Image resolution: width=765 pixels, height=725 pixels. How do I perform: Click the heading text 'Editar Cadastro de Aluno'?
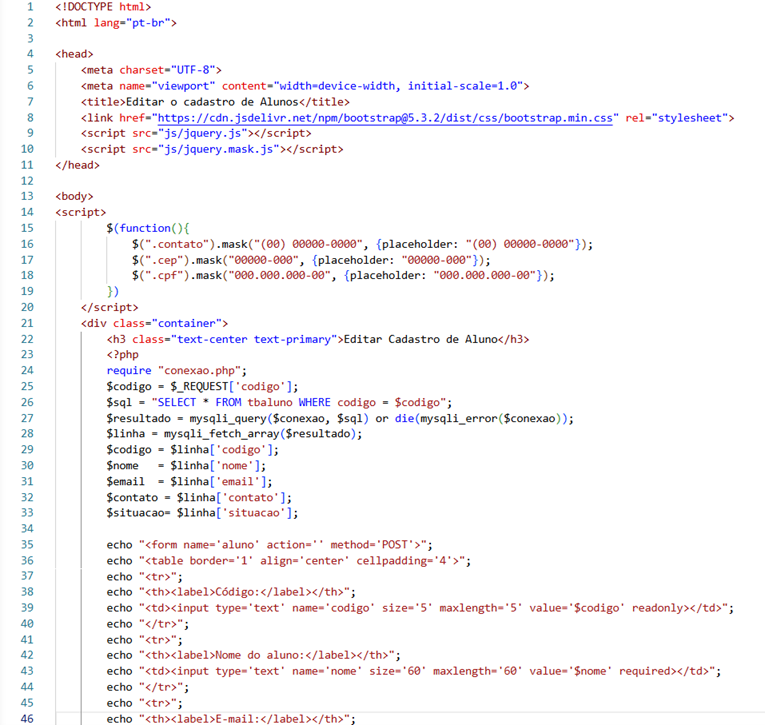click(421, 339)
